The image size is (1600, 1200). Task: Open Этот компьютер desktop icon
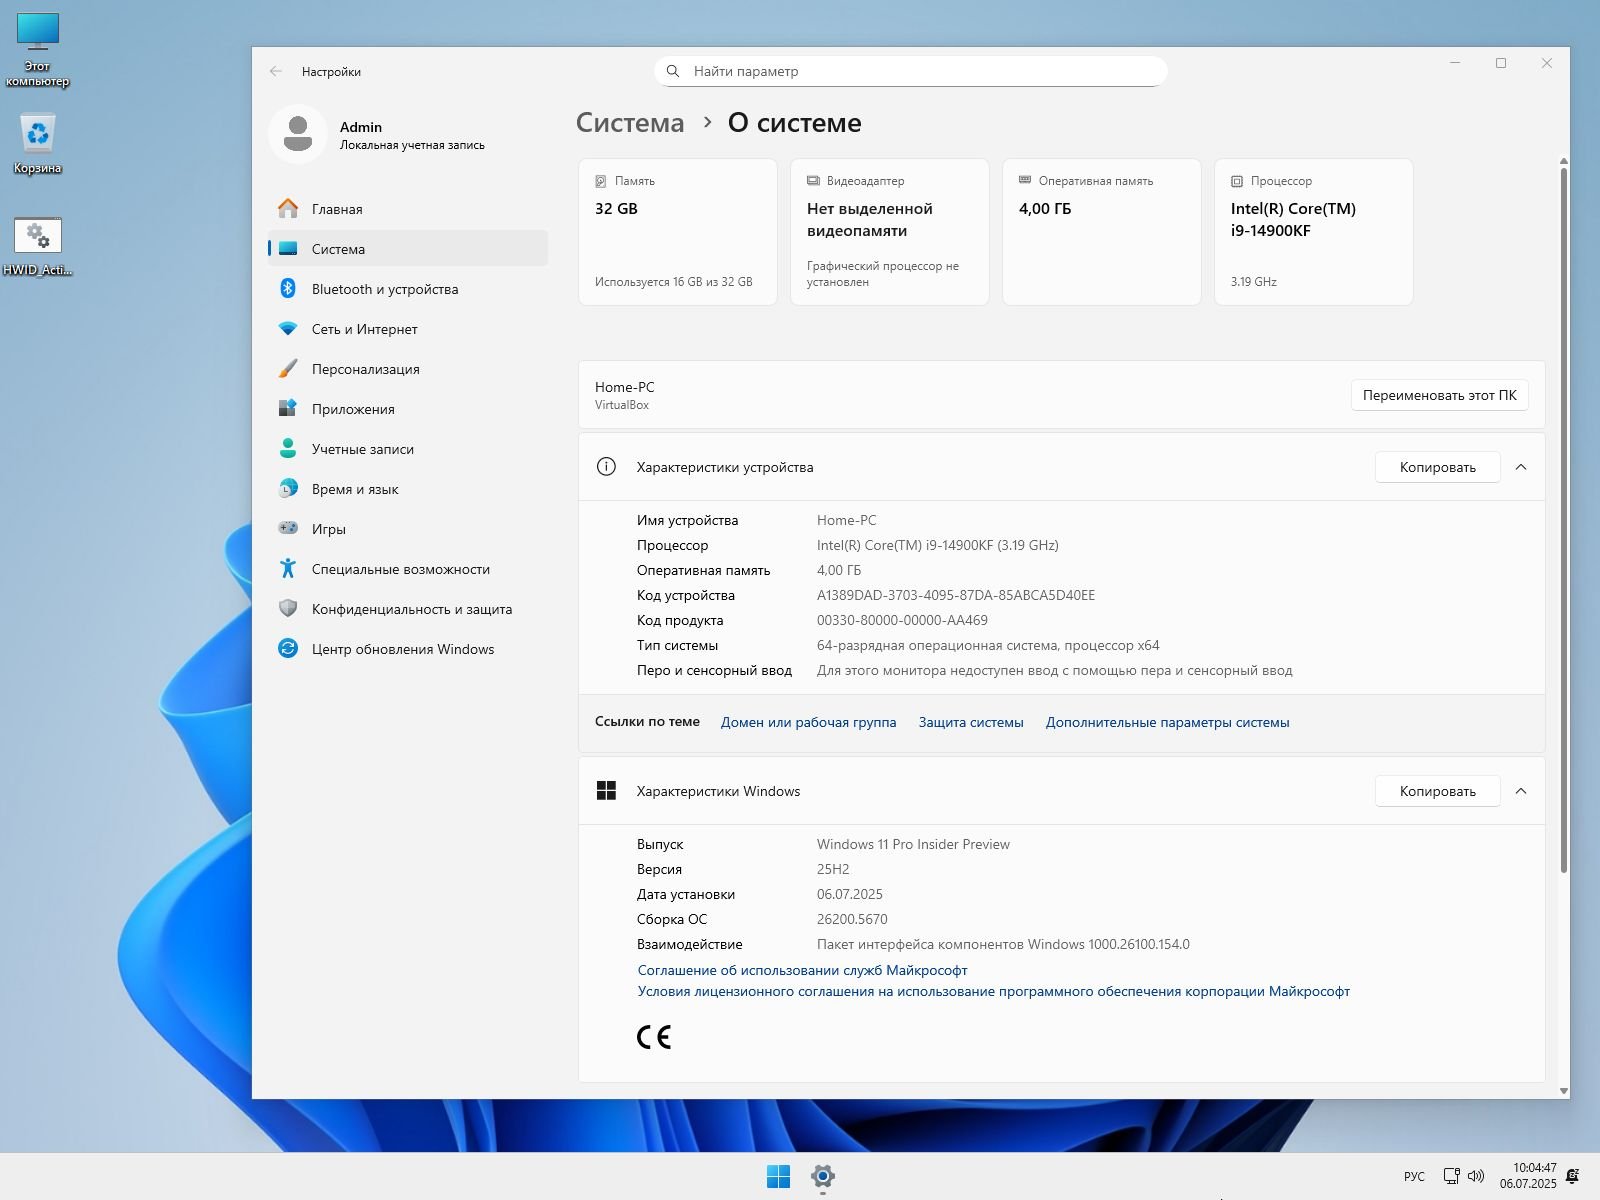37,50
